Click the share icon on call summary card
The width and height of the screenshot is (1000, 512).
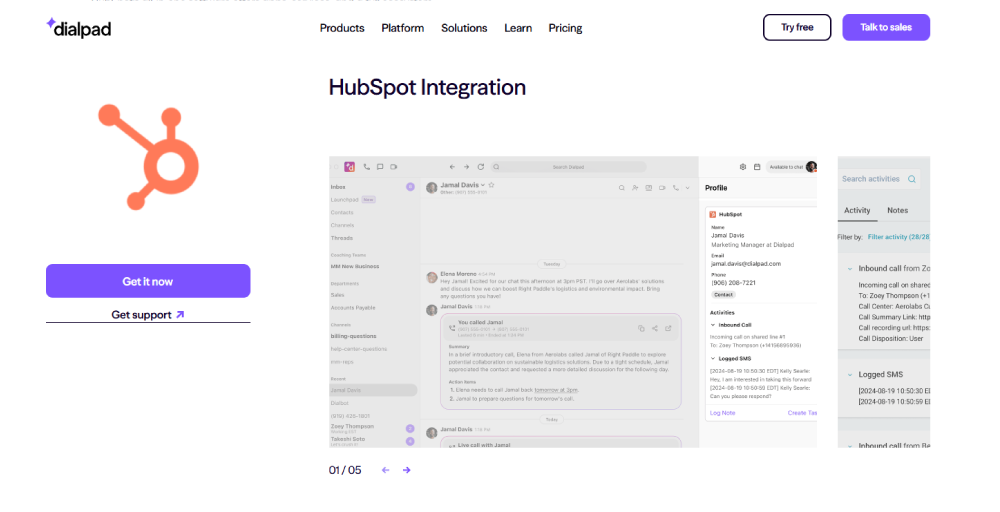(655, 328)
